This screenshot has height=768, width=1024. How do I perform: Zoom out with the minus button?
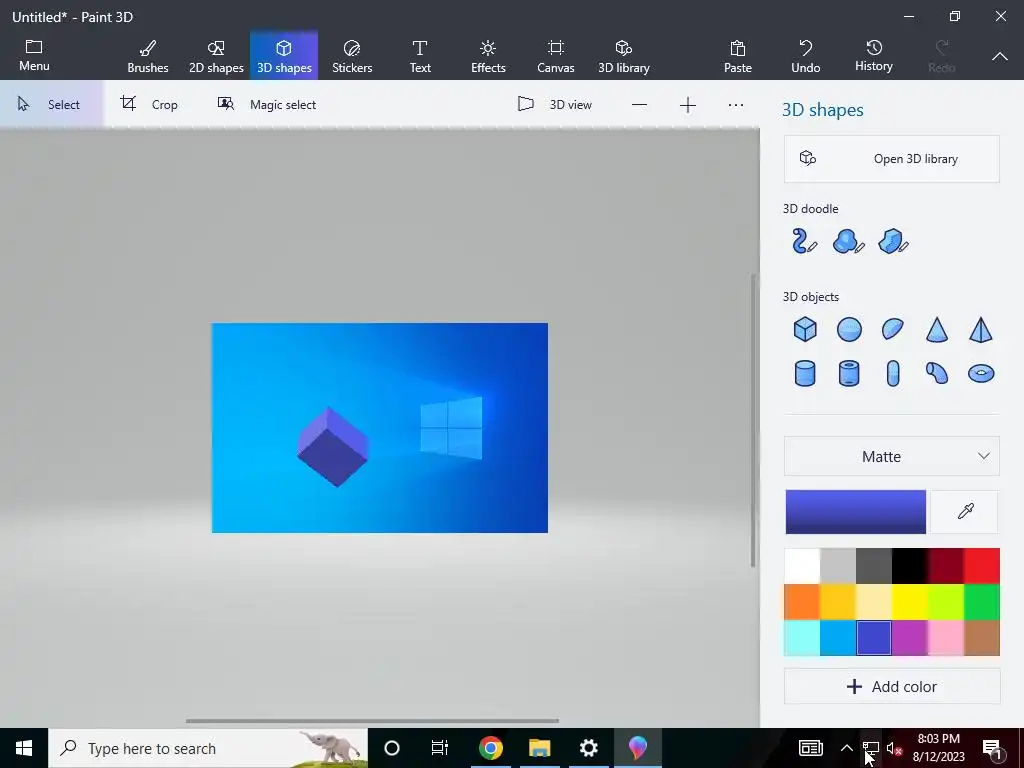pos(639,104)
